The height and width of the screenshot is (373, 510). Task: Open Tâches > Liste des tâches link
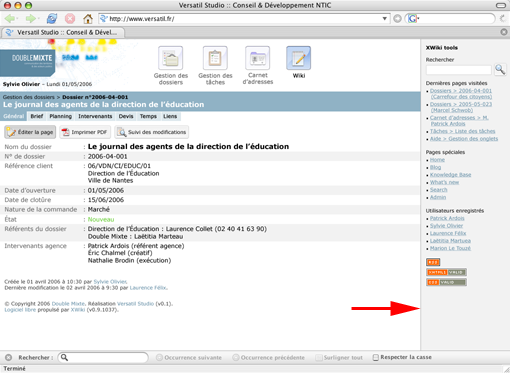462,131
